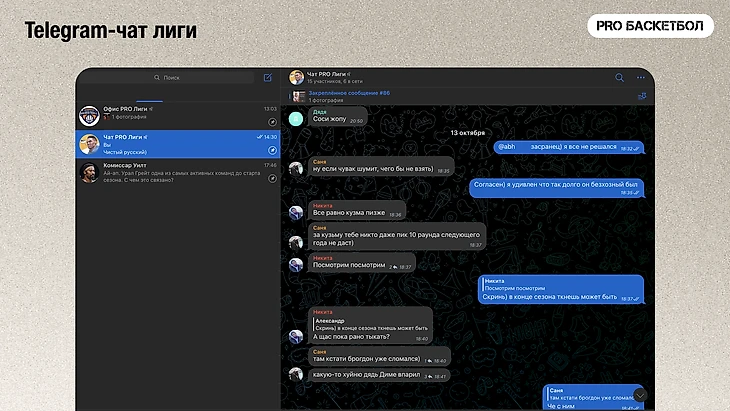Viewport: 730px width, 411px height.
Task: Open the three-dots chat options menu
Action: point(641,77)
